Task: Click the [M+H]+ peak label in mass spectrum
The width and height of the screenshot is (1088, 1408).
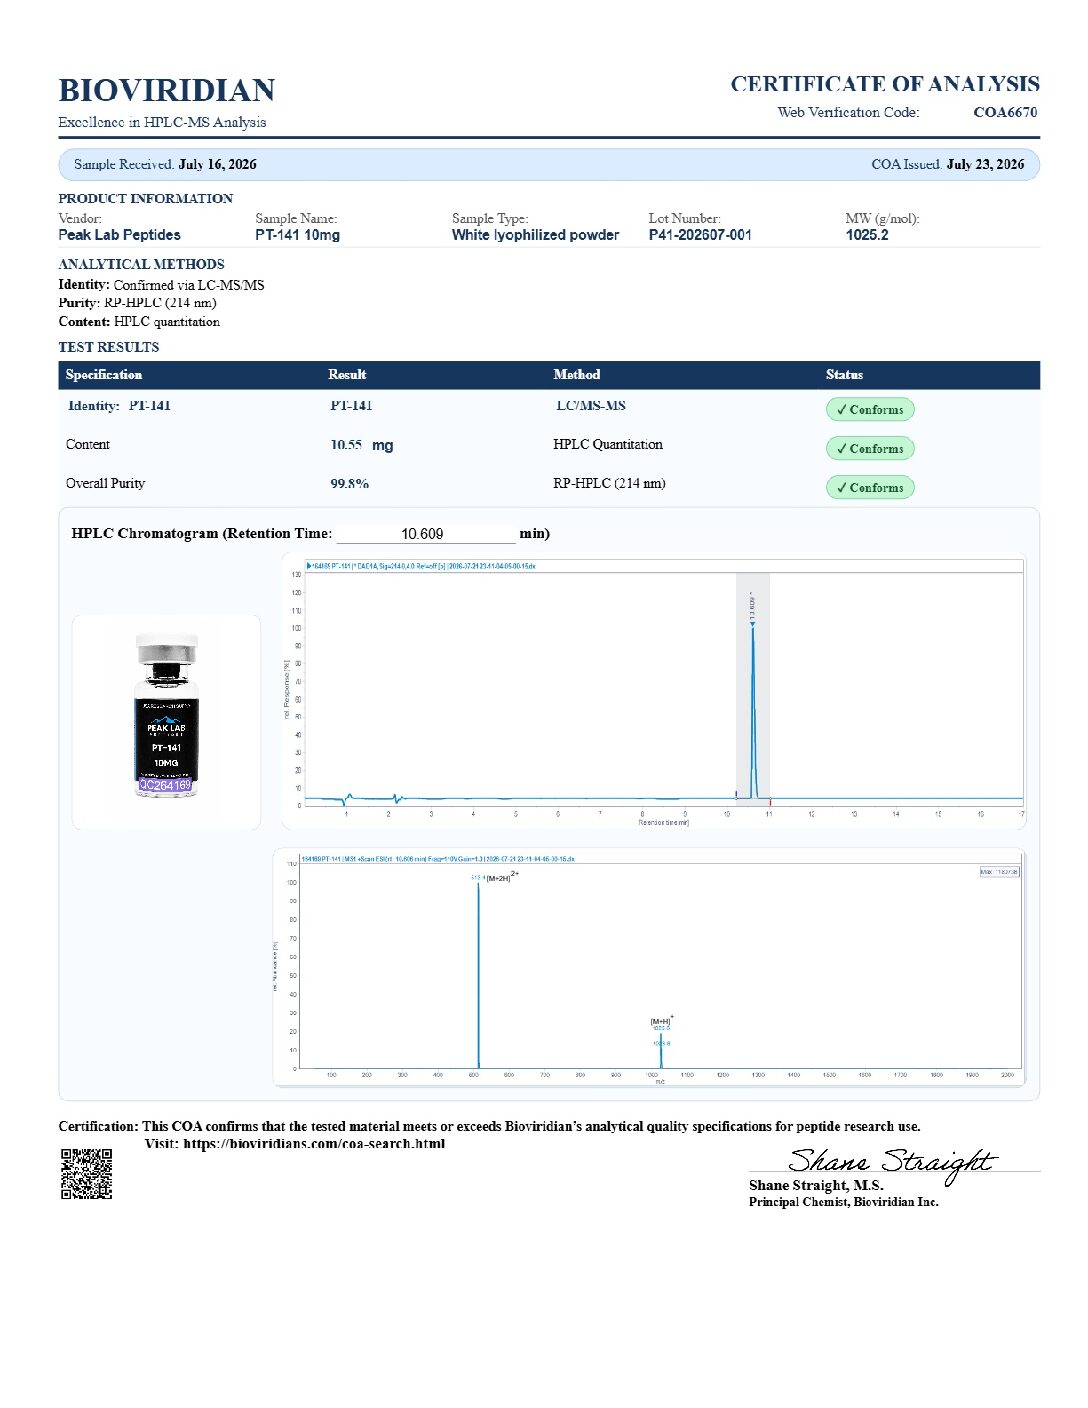Action: tap(662, 1021)
